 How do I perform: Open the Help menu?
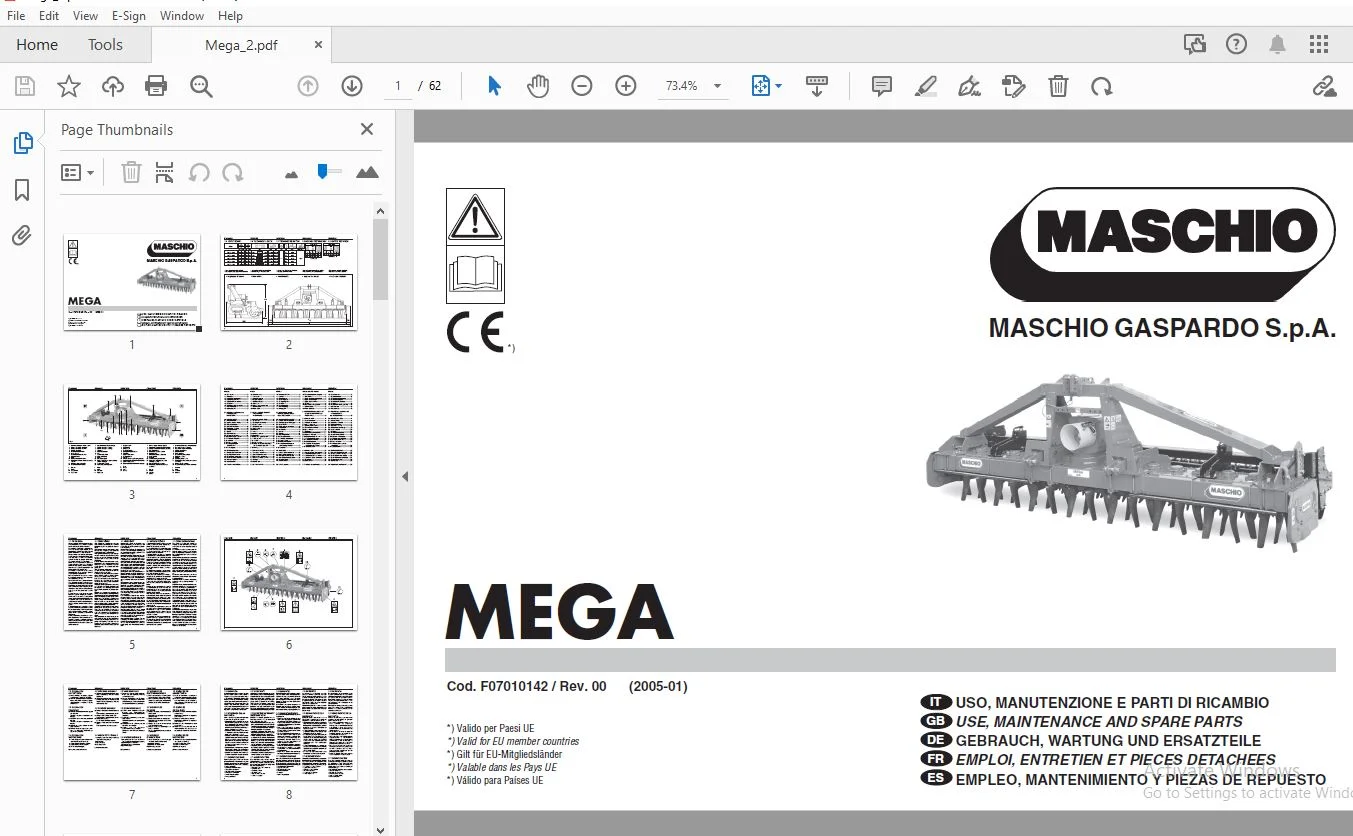coord(230,15)
